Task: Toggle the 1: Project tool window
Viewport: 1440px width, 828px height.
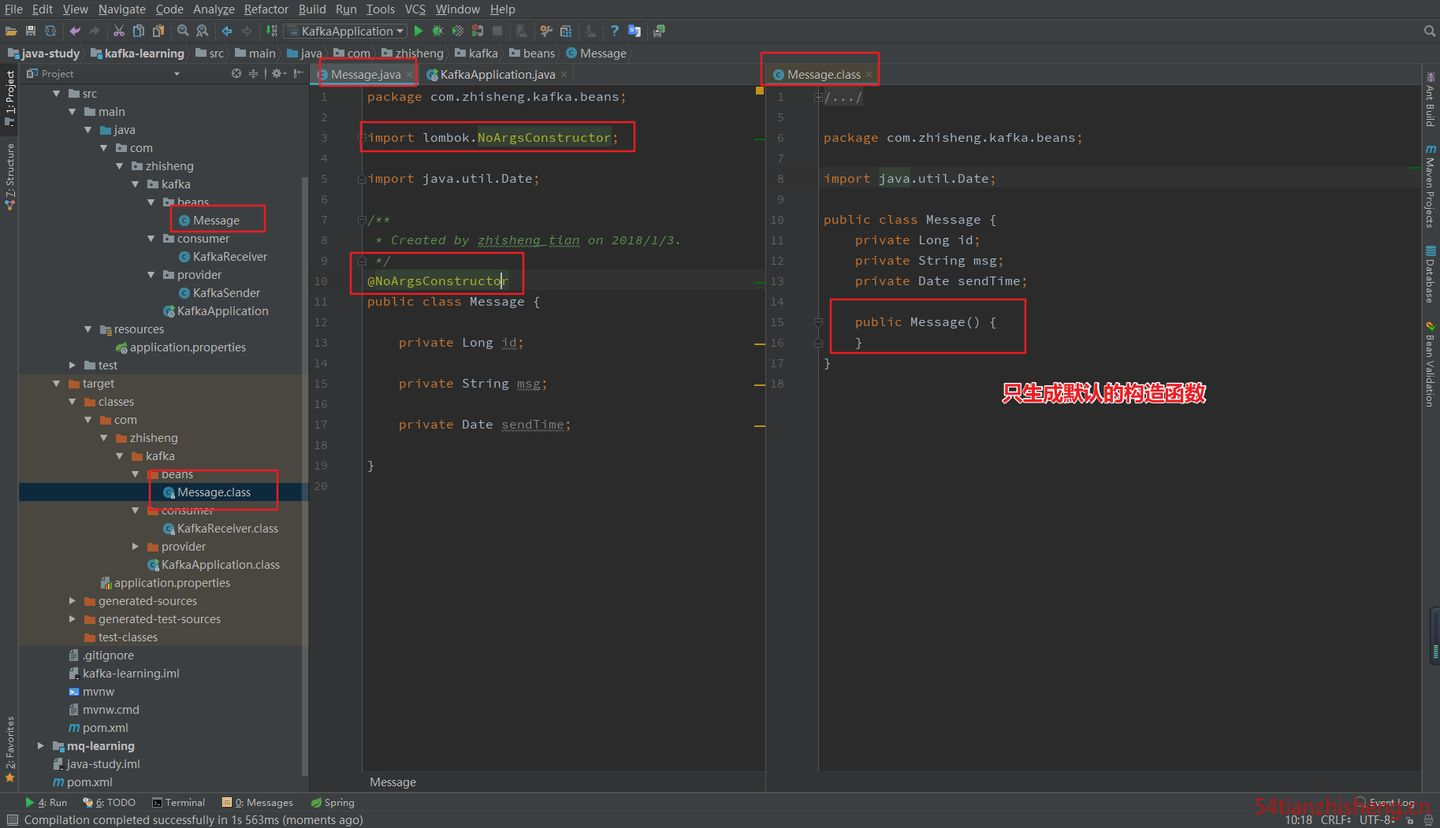Action: pyautogui.click(x=10, y=99)
